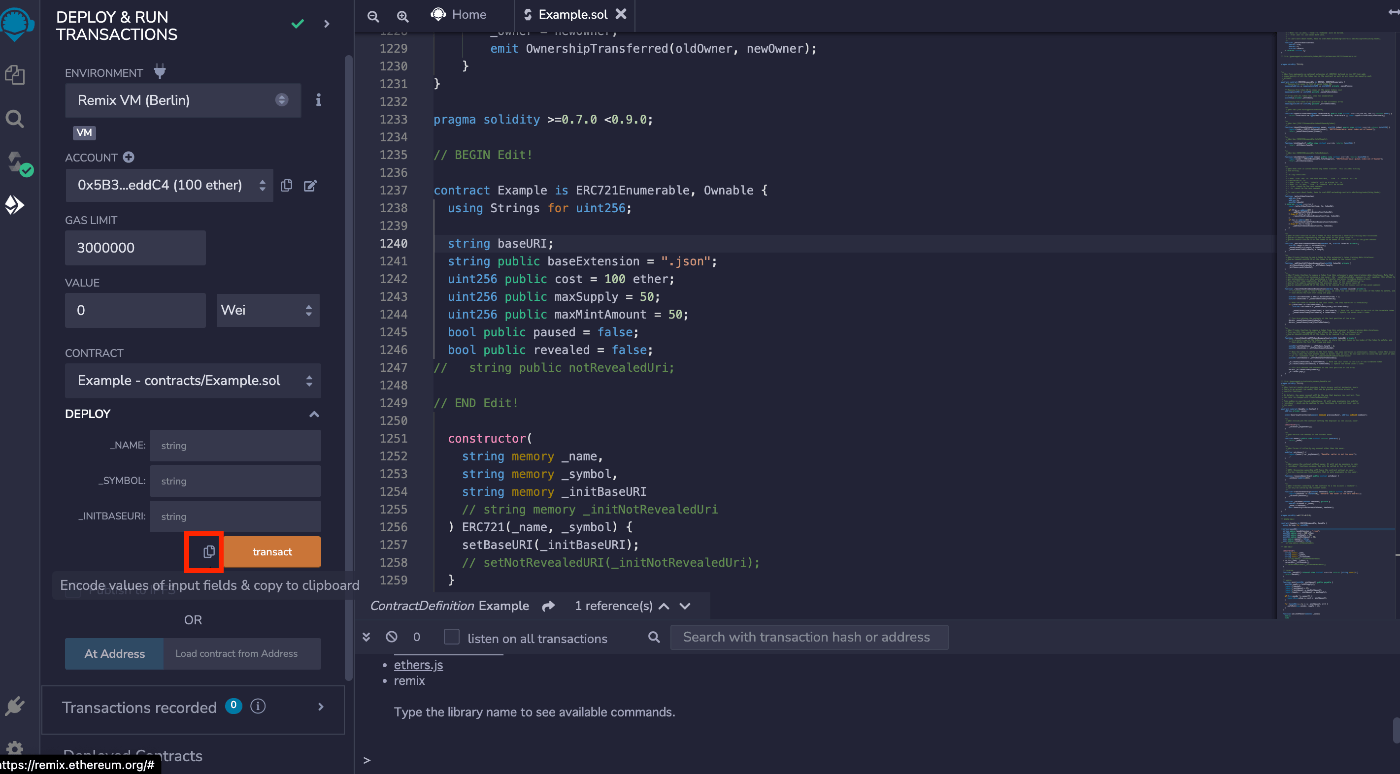The width and height of the screenshot is (1400, 774).
Task: Click the Transactions recorded count badge
Action: (234, 706)
